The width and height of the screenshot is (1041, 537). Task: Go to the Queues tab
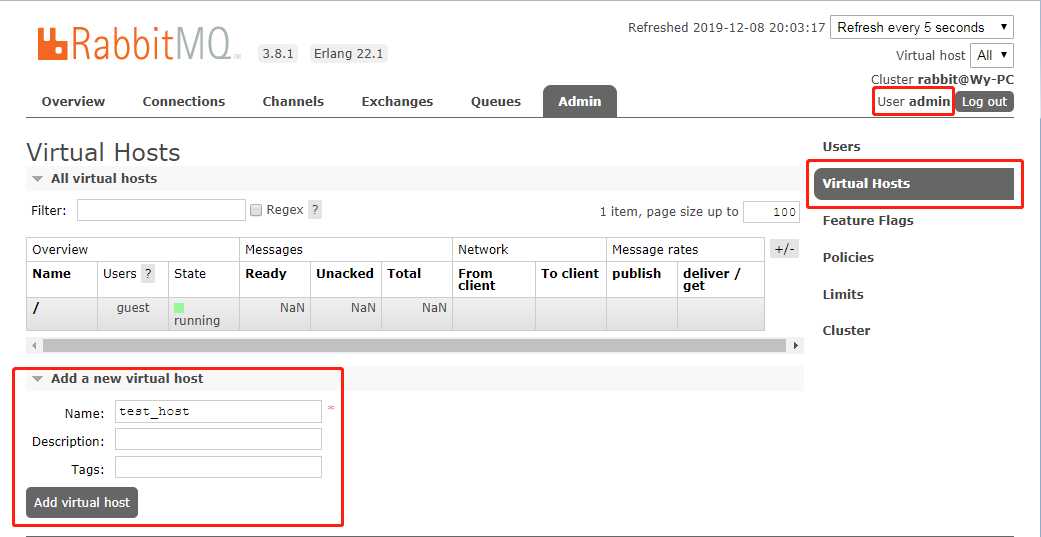click(496, 102)
